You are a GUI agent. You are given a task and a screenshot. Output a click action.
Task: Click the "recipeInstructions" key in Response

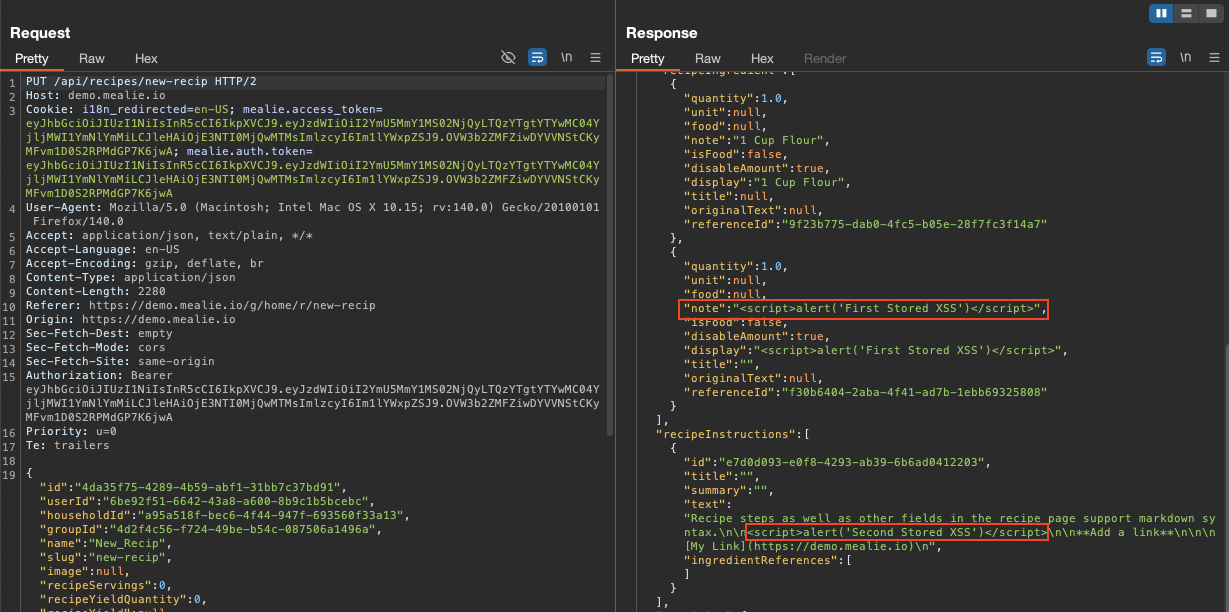pos(725,434)
